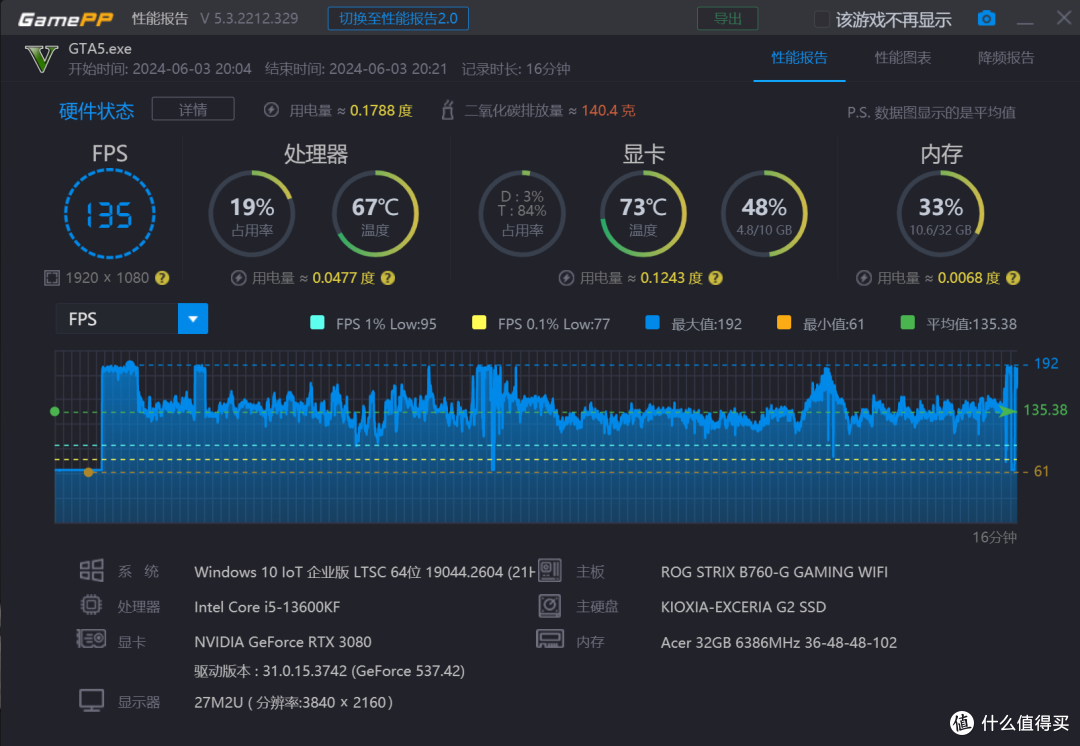Image resolution: width=1080 pixels, height=746 pixels.
Task: Click the NVIDIA GeForce RTX 3080 text
Action: (282, 642)
